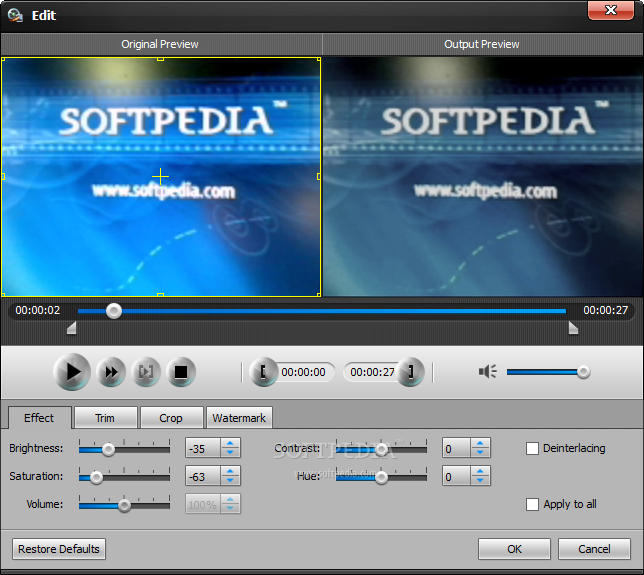Click the start time field 00:00:00
Image resolution: width=644 pixels, height=575 pixels.
pyautogui.click(x=303, y=372)
